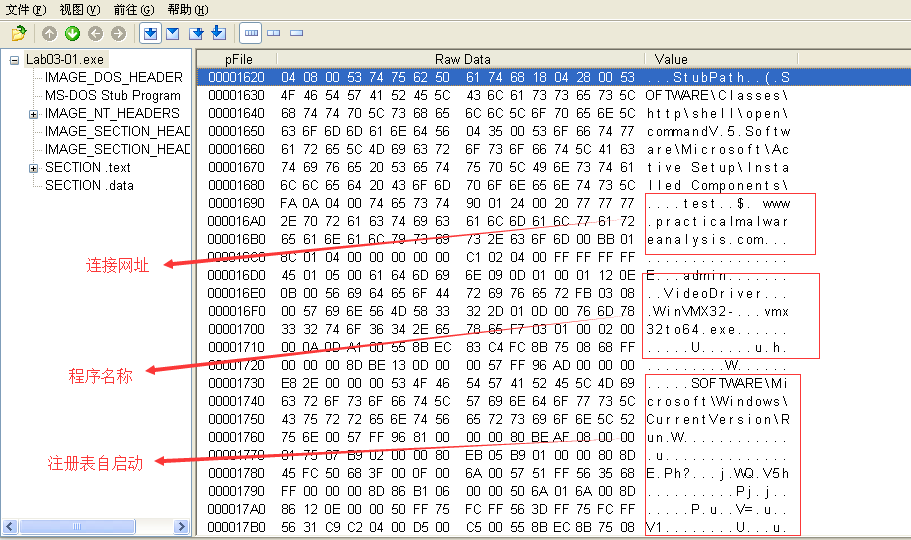
Task: Expand the IMAGE_NT_HEADERS node
Action: pyautogui.click(x=33, y=114)
